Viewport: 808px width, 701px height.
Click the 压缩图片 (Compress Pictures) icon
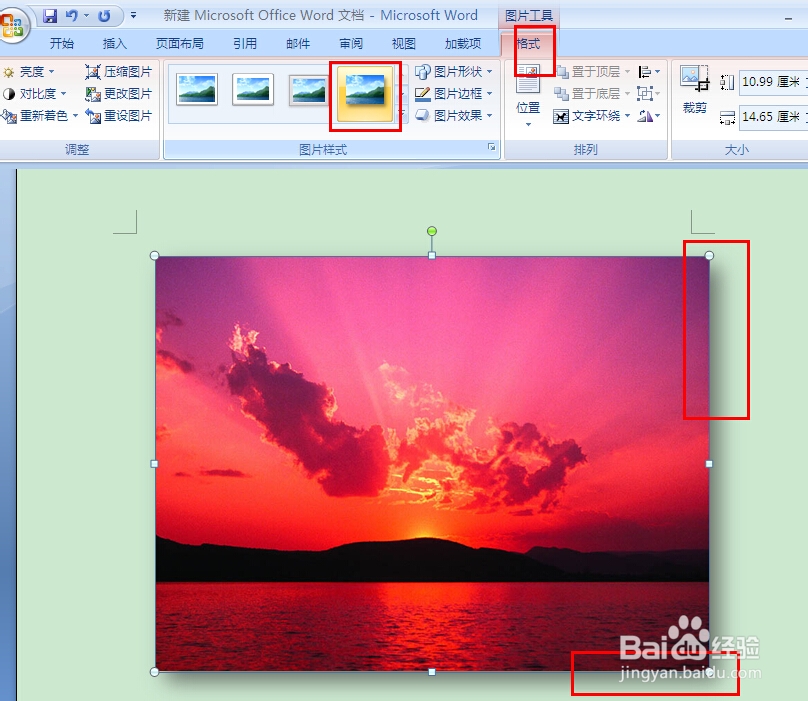(x=118, y=71)
